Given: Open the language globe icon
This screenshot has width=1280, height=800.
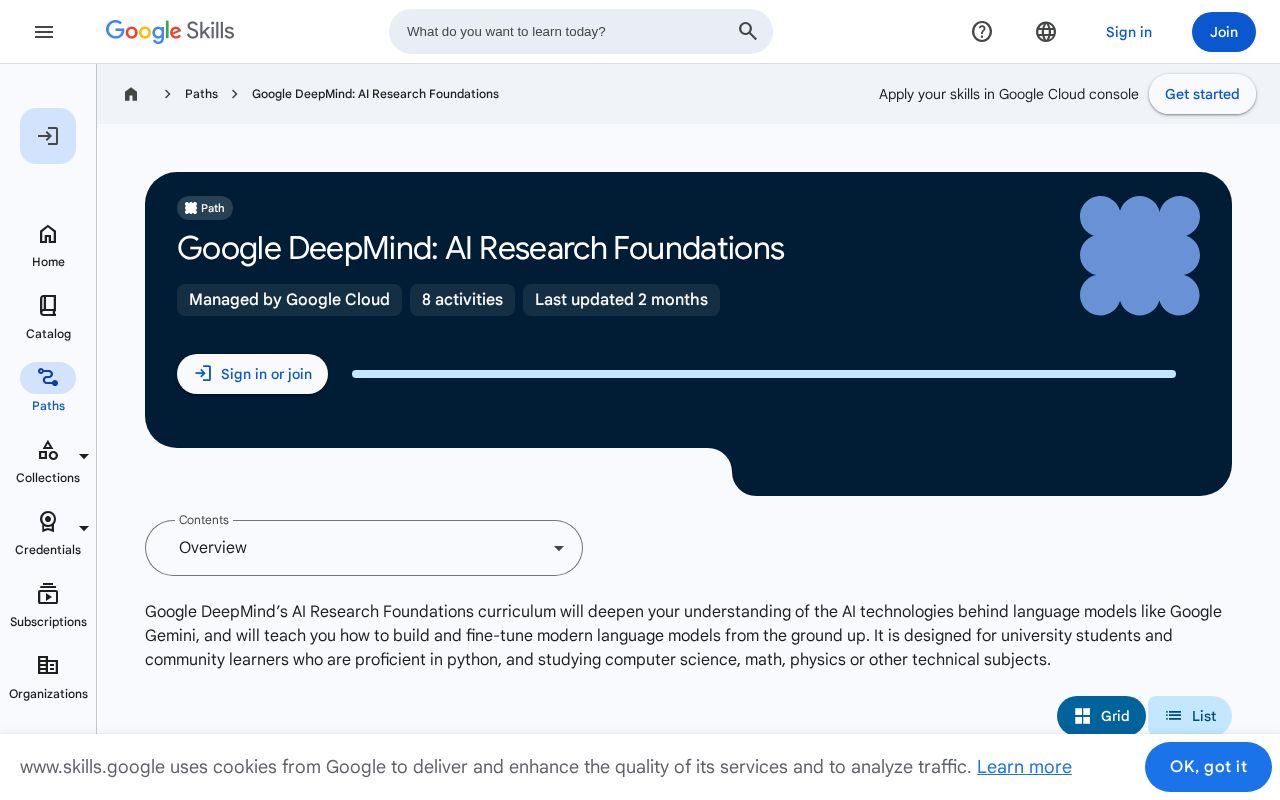Looking at the screenshot, I should click(1046, 32).
